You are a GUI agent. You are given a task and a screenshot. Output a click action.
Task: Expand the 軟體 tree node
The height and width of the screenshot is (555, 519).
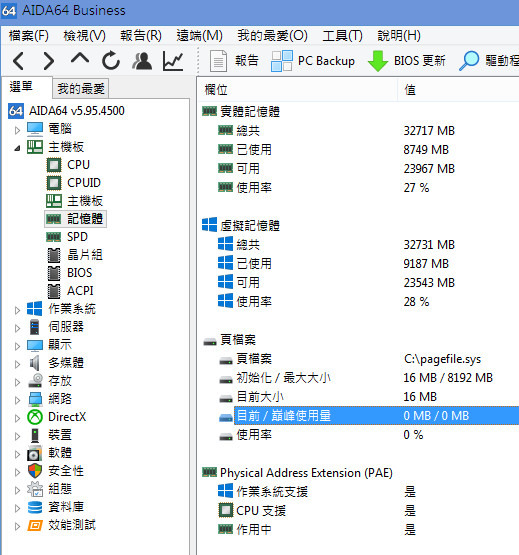pyautogui.click(x=17, y=454)
